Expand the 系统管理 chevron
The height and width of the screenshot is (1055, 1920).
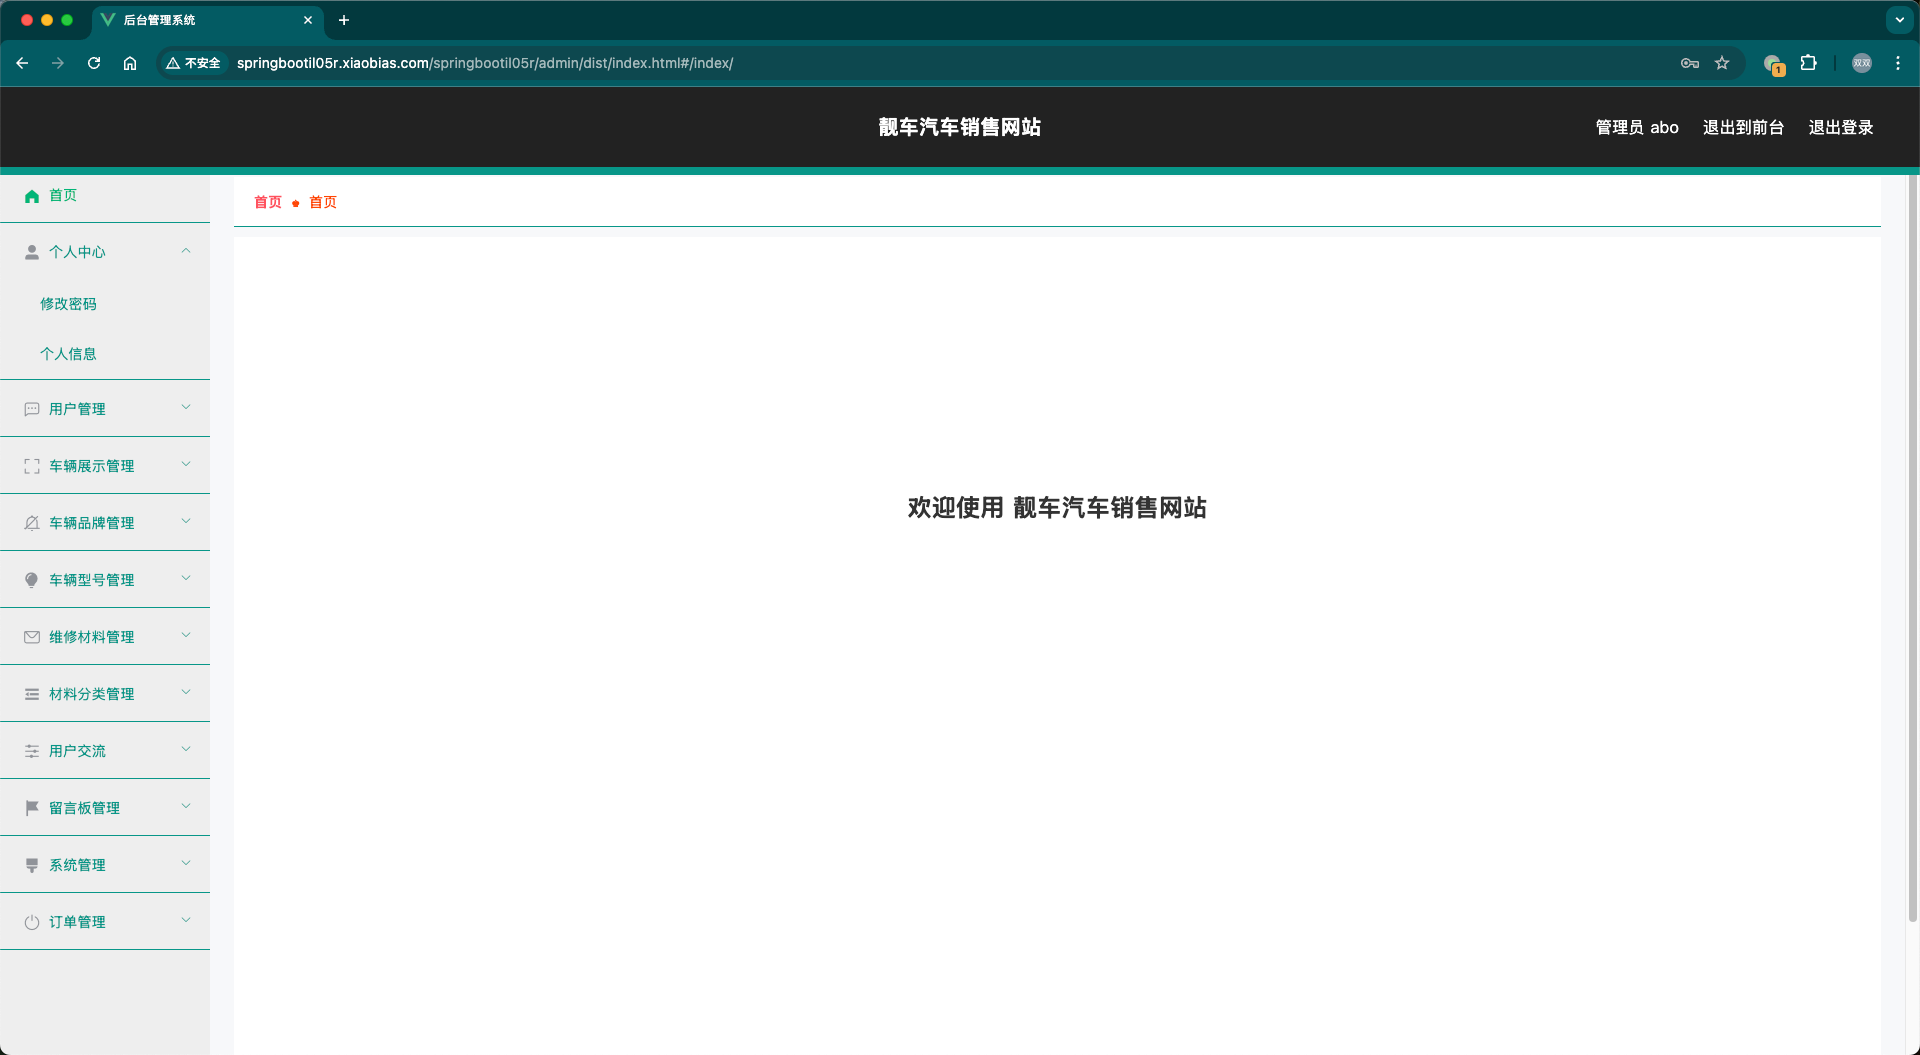(x=186, y=864)
